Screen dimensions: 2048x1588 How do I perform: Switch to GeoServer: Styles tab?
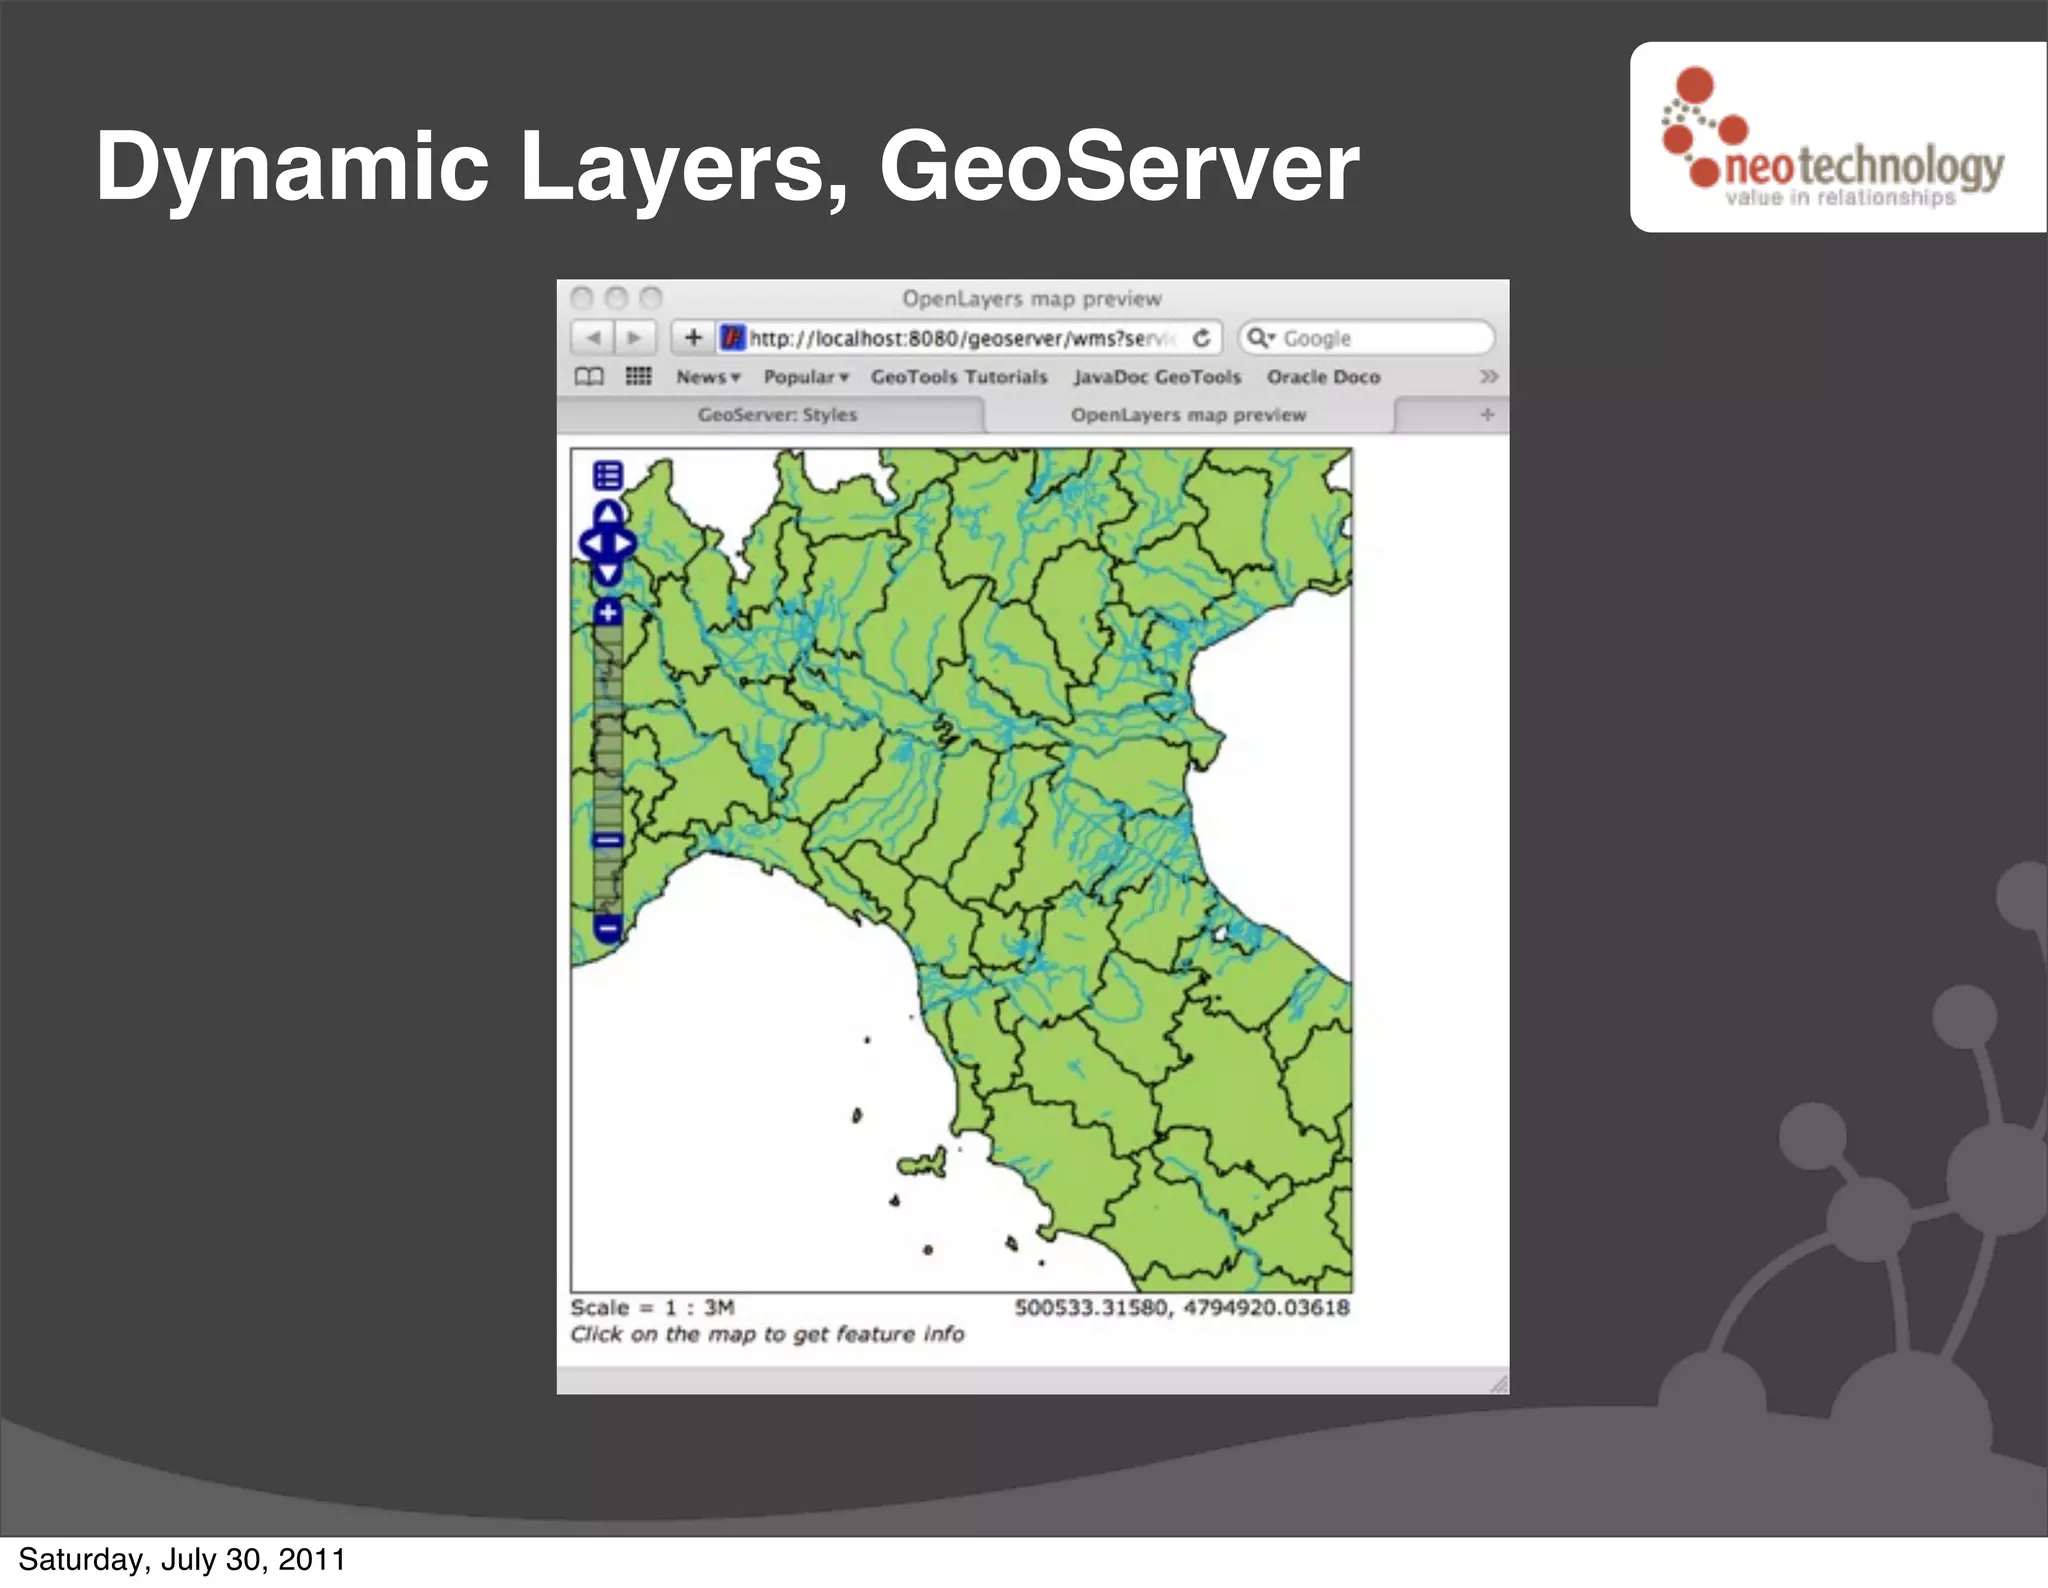click(777, 415)
